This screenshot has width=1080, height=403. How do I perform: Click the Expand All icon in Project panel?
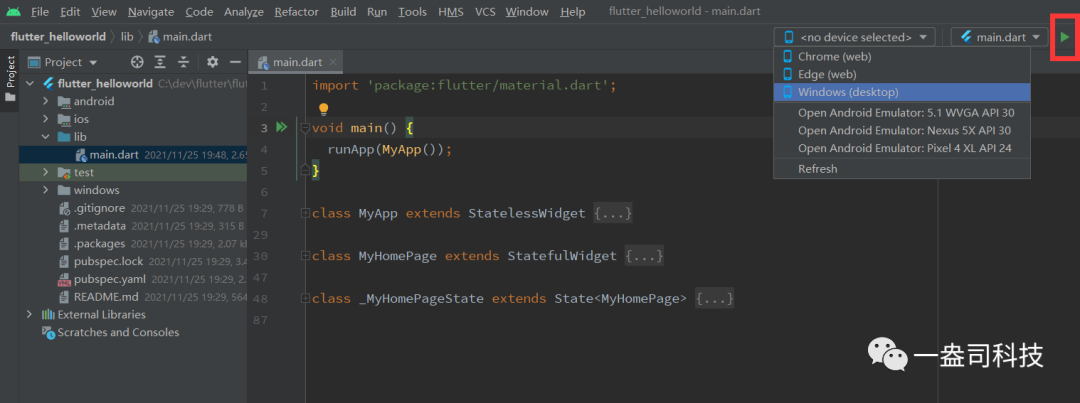pos(160,62)
